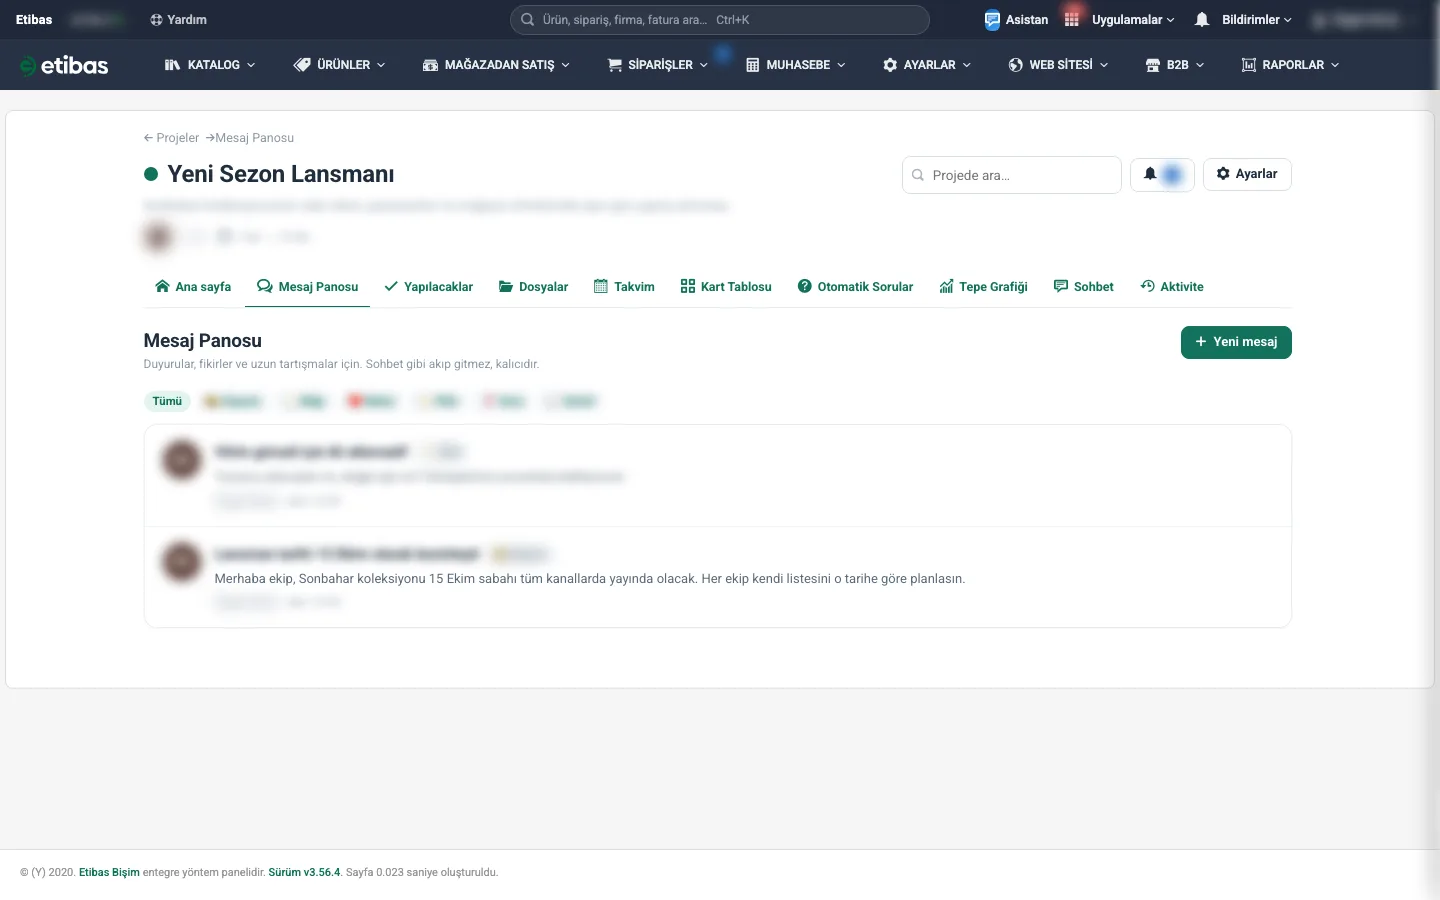Click the Bildirimler bell icon in top bar
This screenshot has height=900, width=1440.
[1202, 20]
